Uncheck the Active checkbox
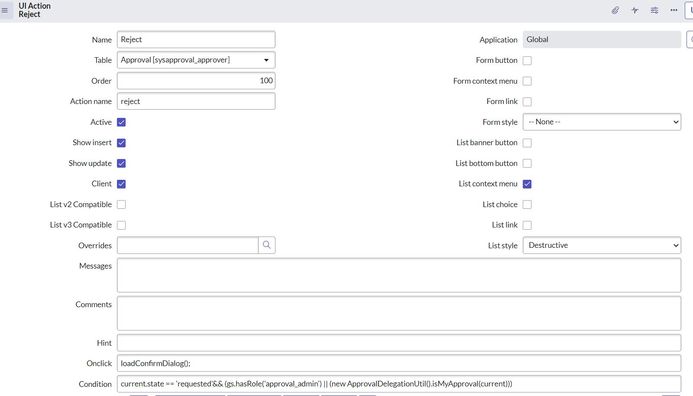This screenshot has width=693, height=396. point(122,122)
